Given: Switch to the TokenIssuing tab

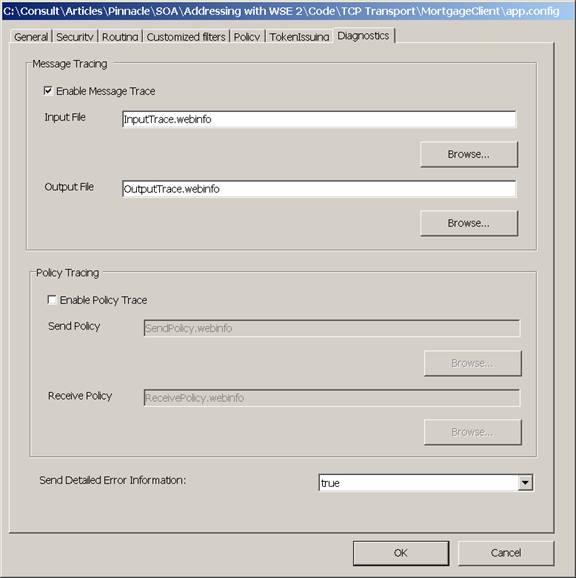Looking at the screenshot, I should pos(299,37).
